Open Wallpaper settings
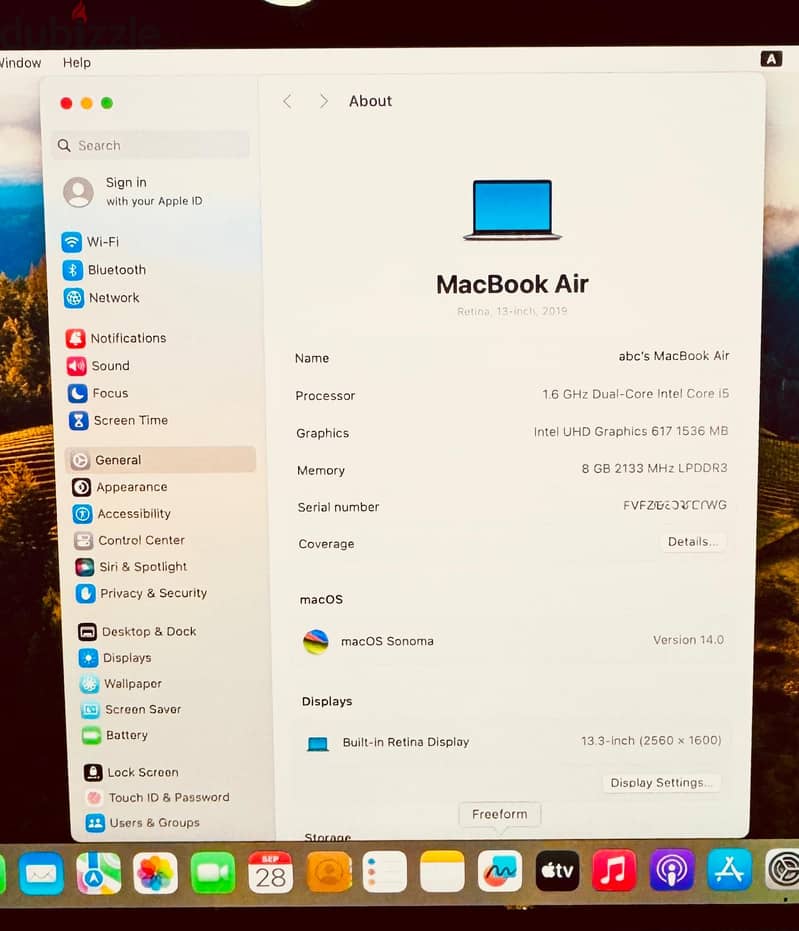The image size is (799, 931). pyautogui.click(x=122, y=684)
